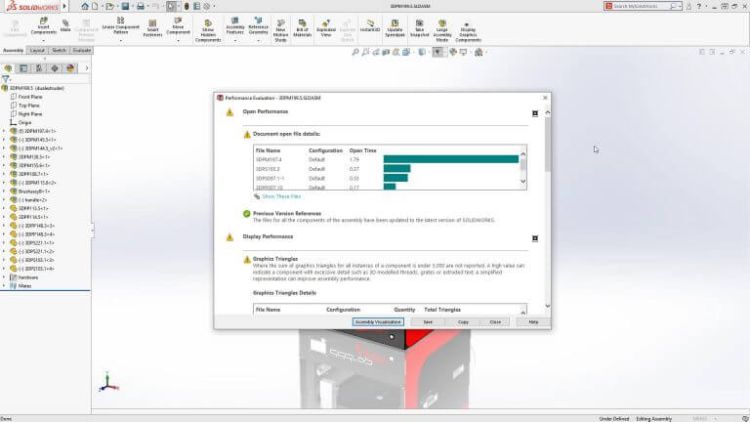The width and height of the screenshot is (750, 422).
Task: Click the New document icon
Action: click(x=95, y=6)
